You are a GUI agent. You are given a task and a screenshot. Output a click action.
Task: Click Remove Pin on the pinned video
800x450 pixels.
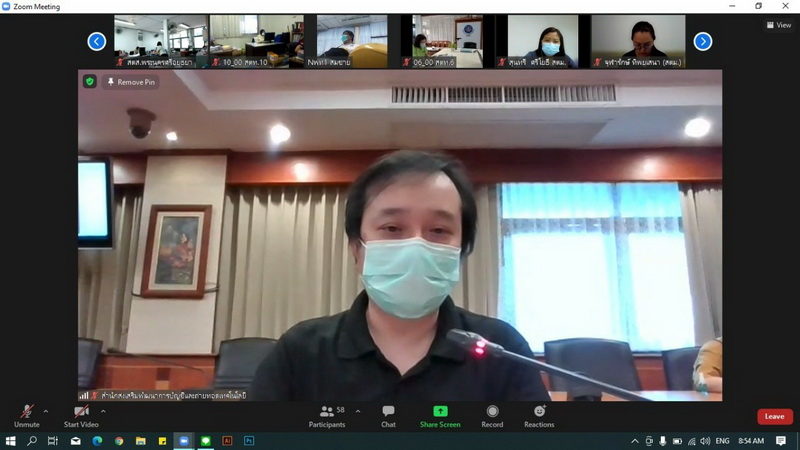click(131, 82)
